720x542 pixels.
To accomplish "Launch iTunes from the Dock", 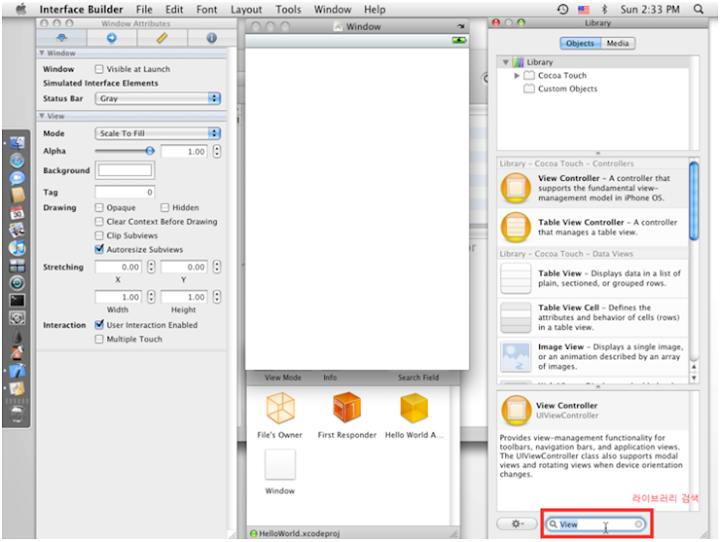I will [x=17, y=248].
